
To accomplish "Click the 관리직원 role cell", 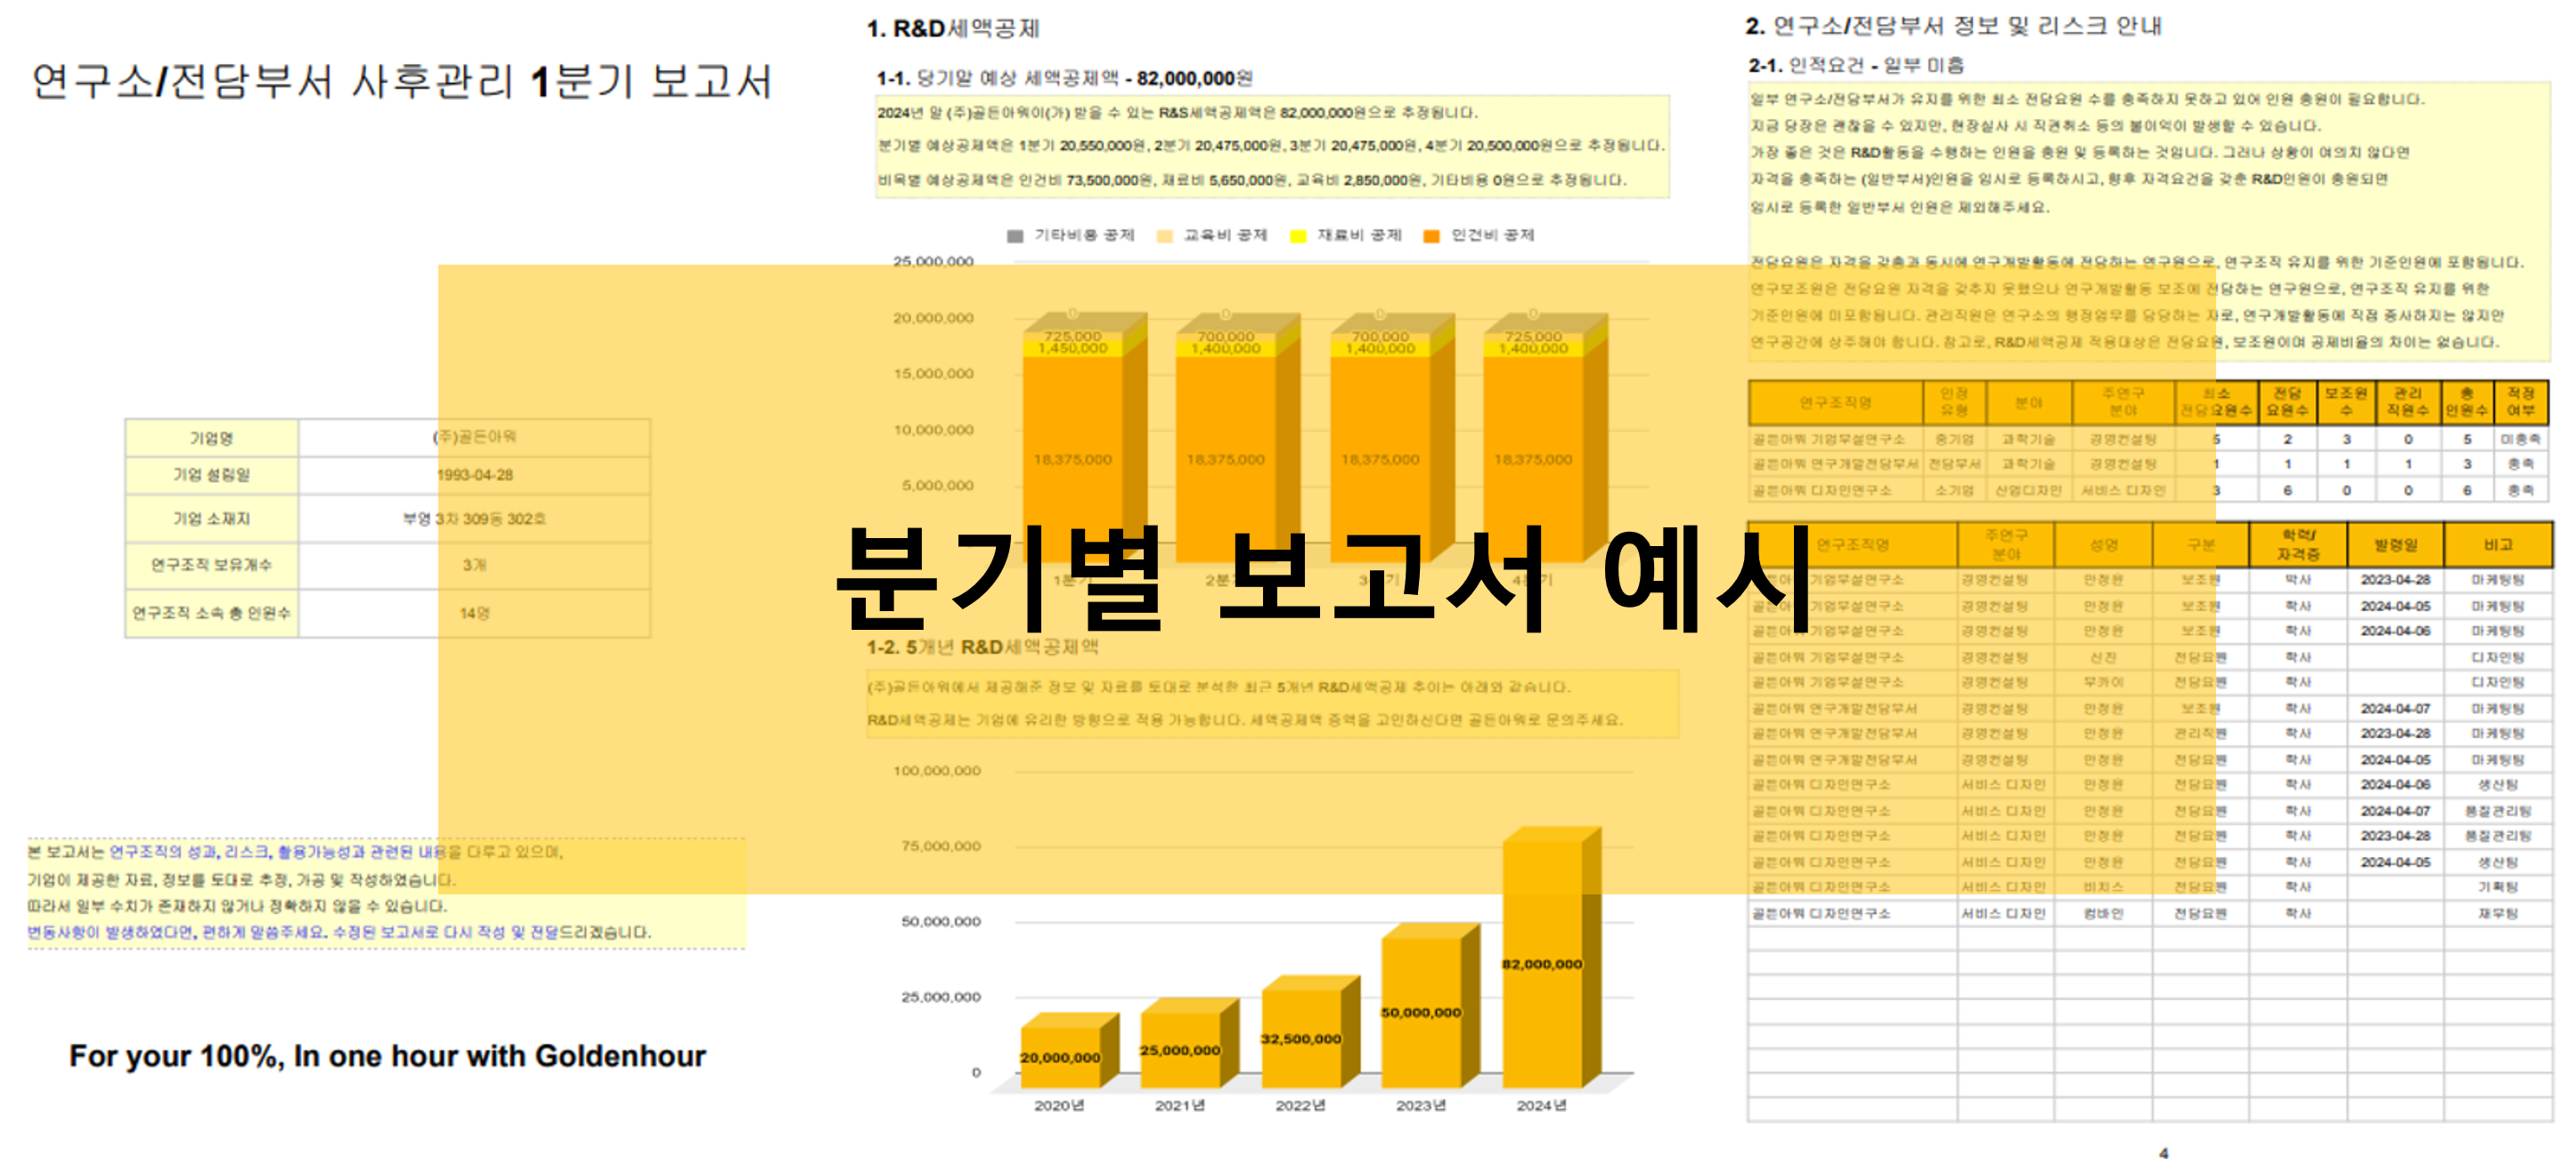I will tap(2200, 733).
